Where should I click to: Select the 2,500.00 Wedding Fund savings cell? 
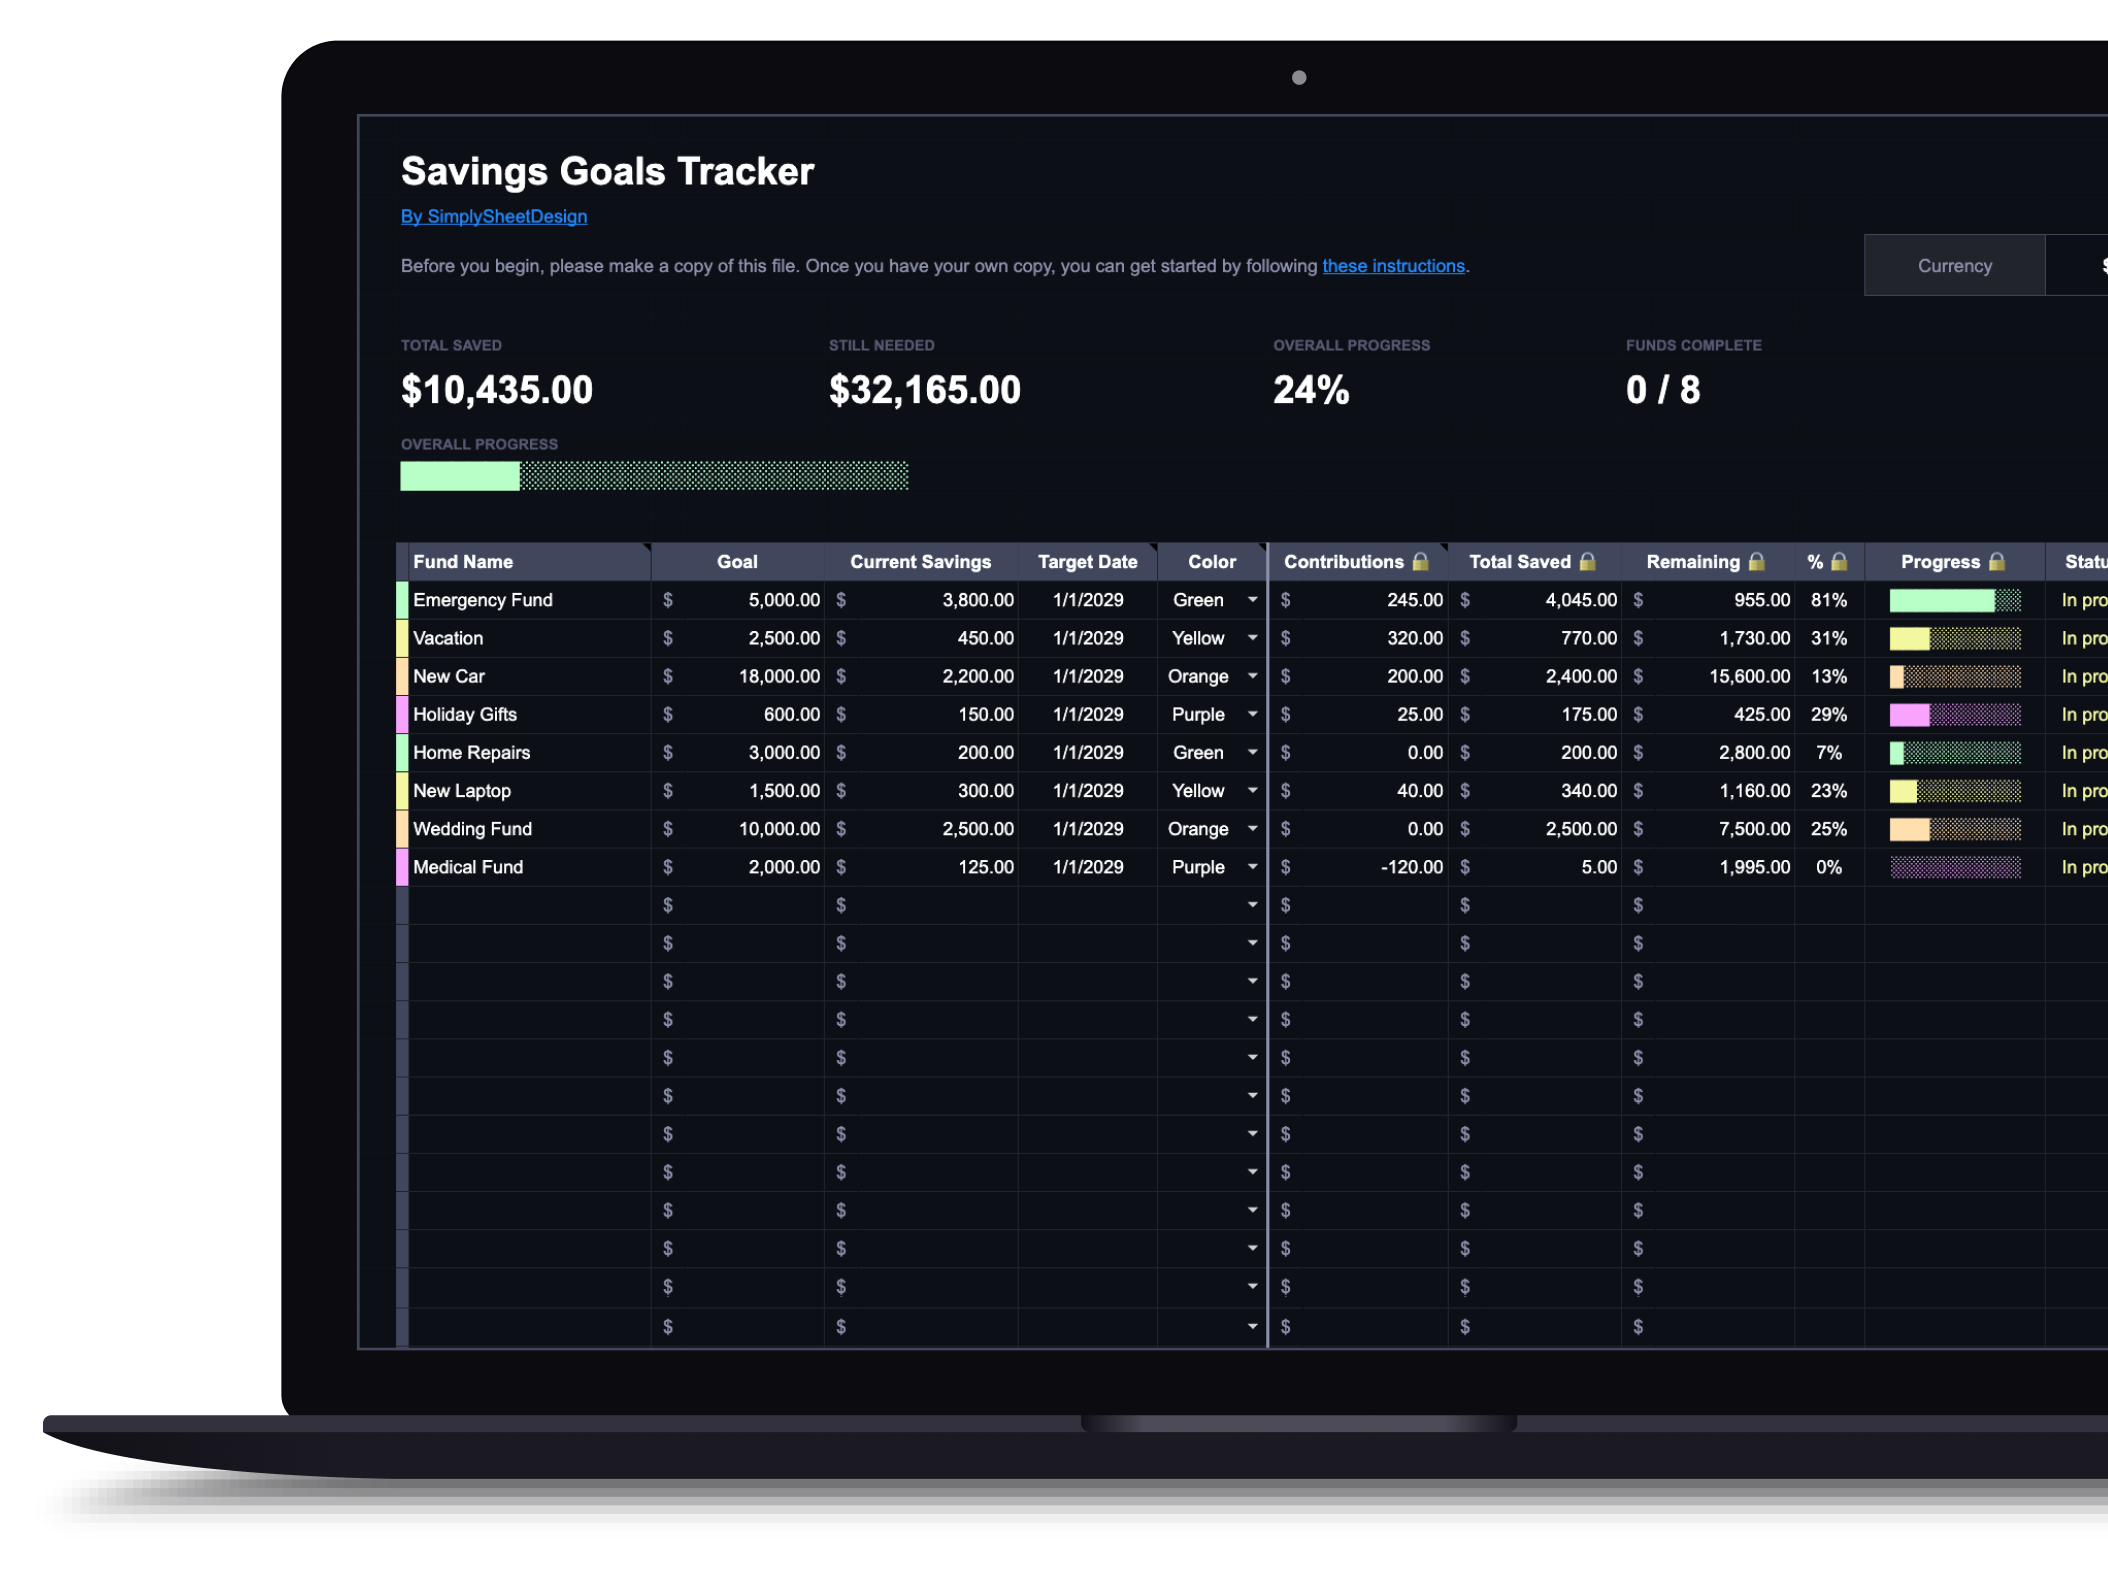(921, 829)
